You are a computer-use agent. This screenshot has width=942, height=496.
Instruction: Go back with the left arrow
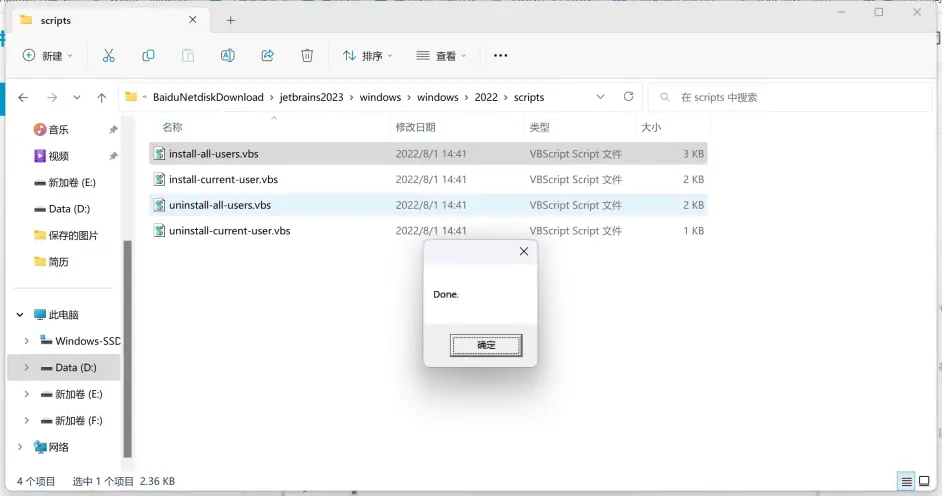point(23,97)
